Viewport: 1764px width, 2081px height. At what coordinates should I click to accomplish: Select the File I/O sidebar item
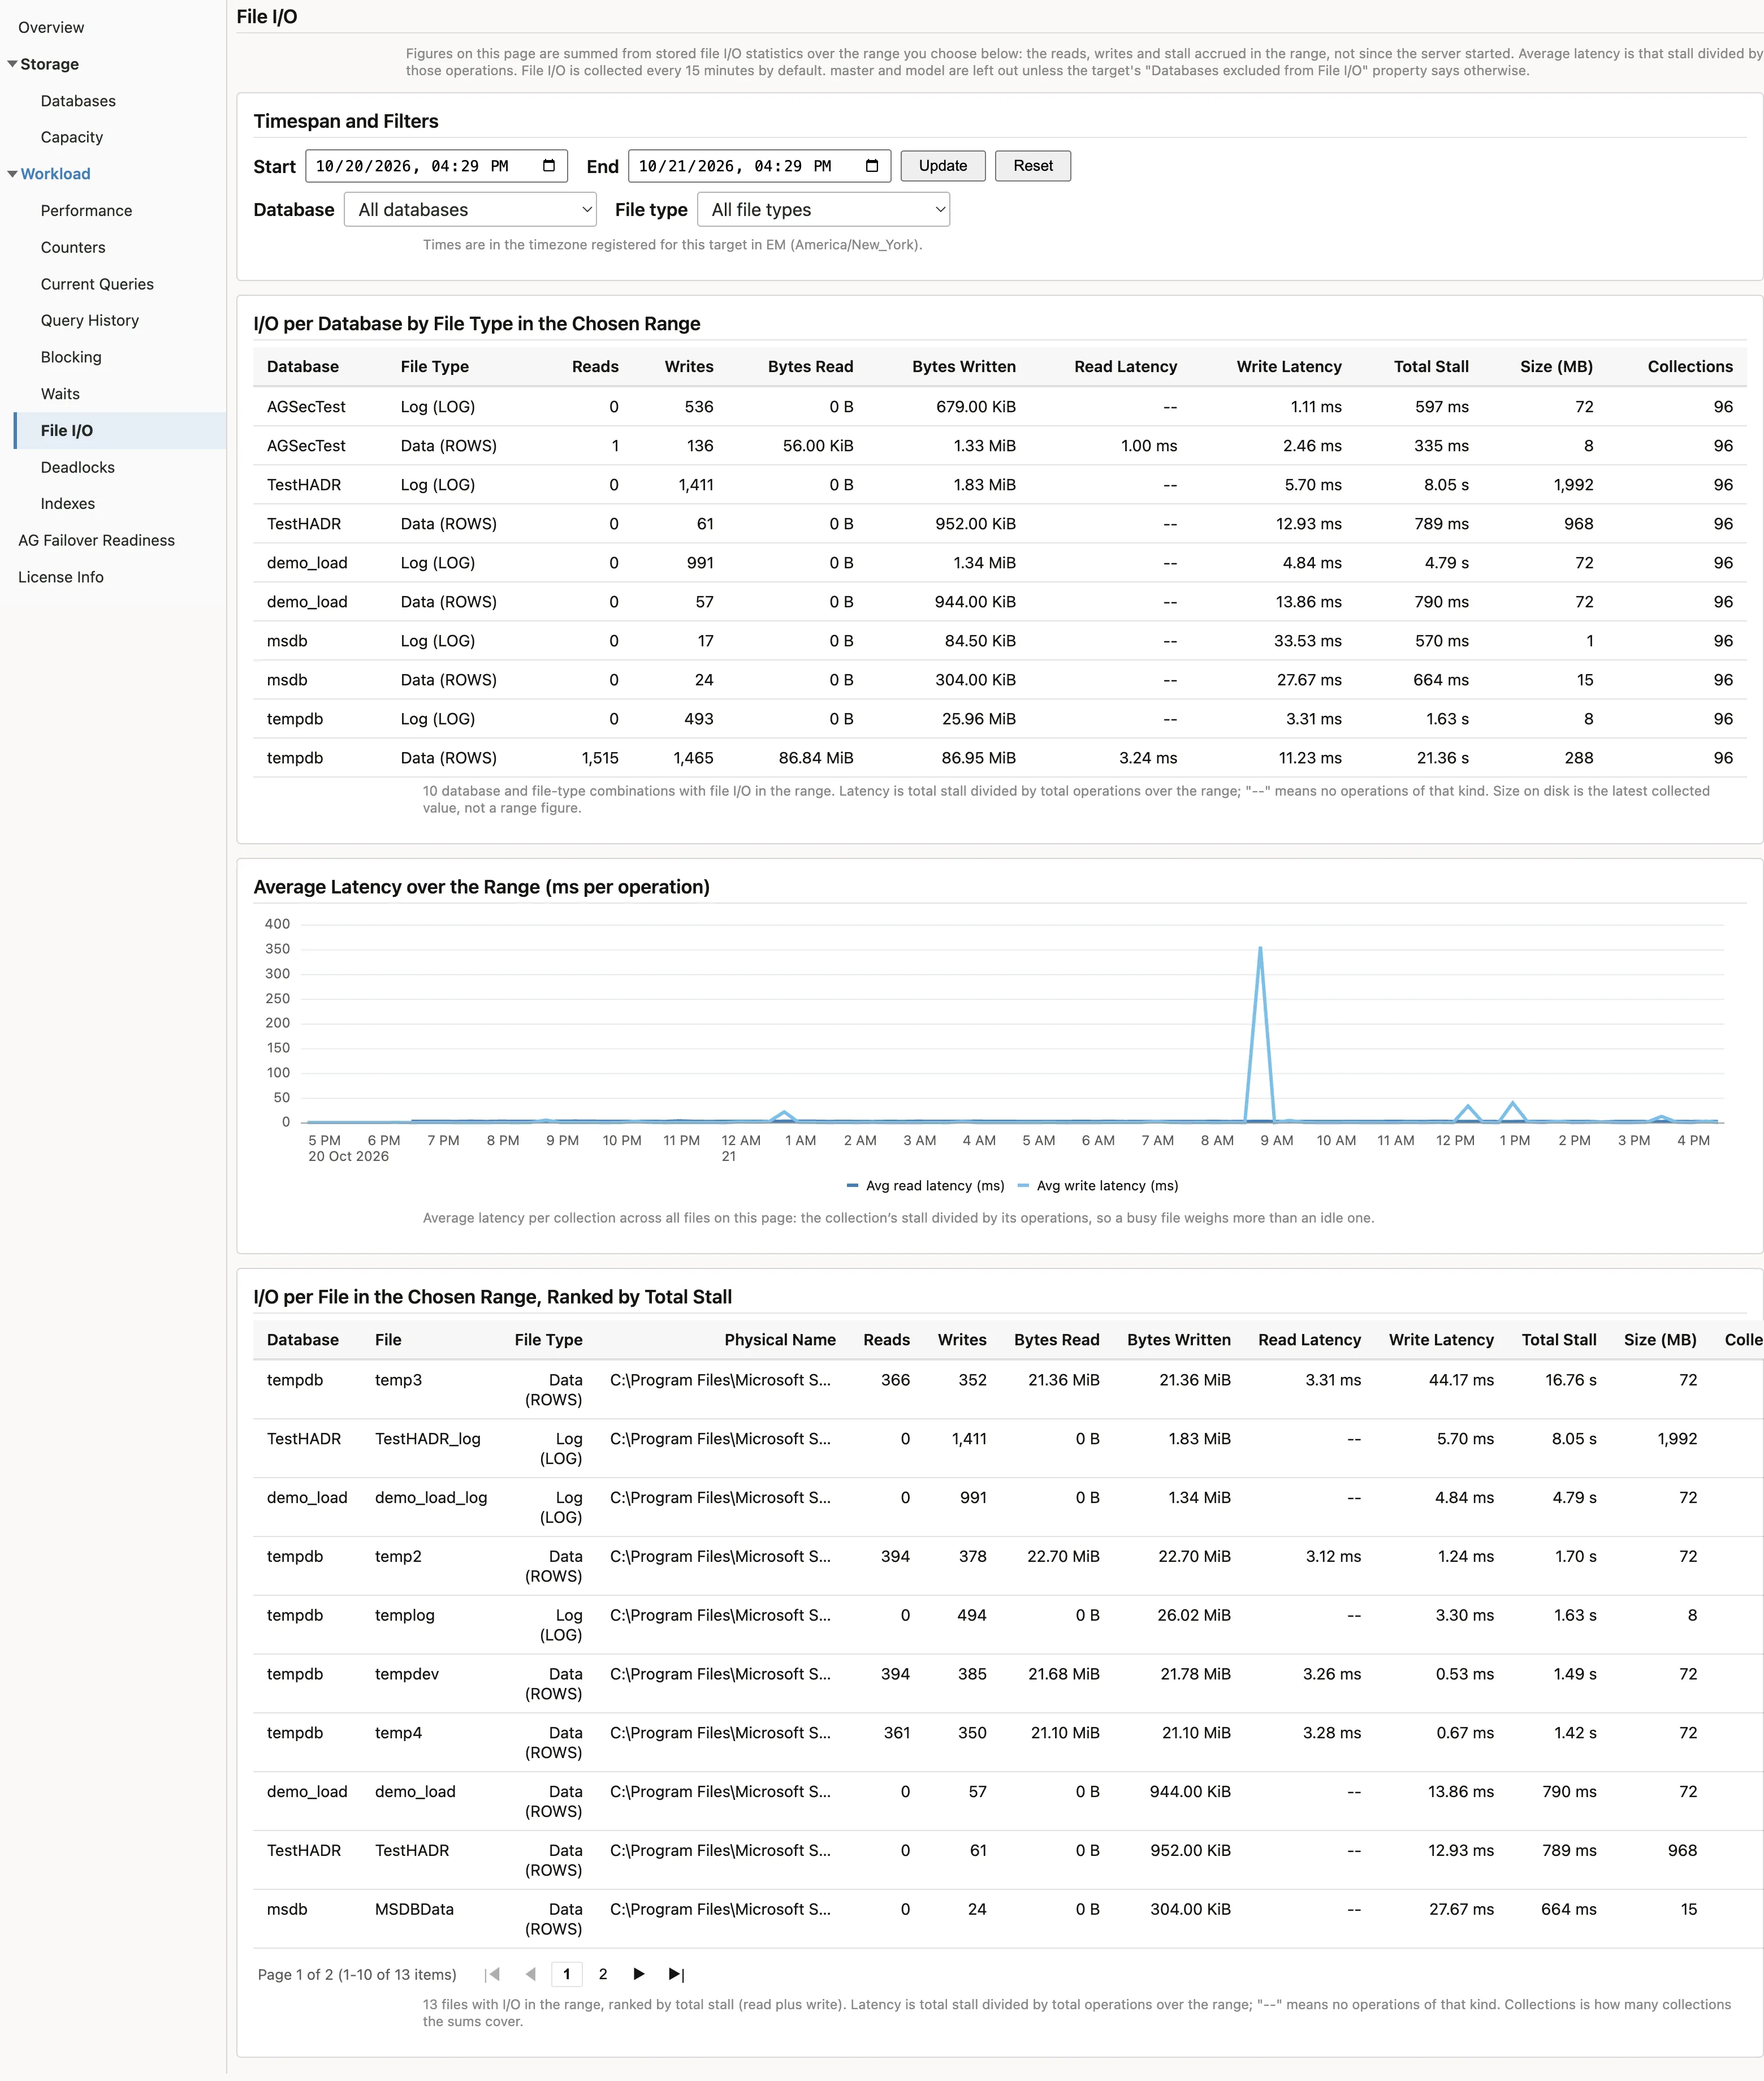[x=120, y=431]
